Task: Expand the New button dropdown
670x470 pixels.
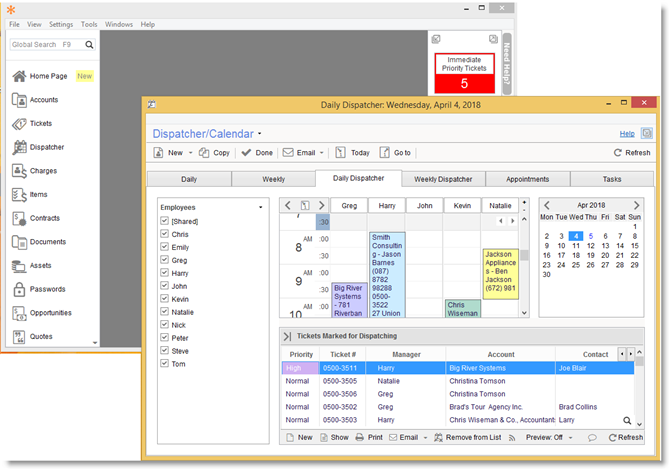Action: click(x=190, y=153)
